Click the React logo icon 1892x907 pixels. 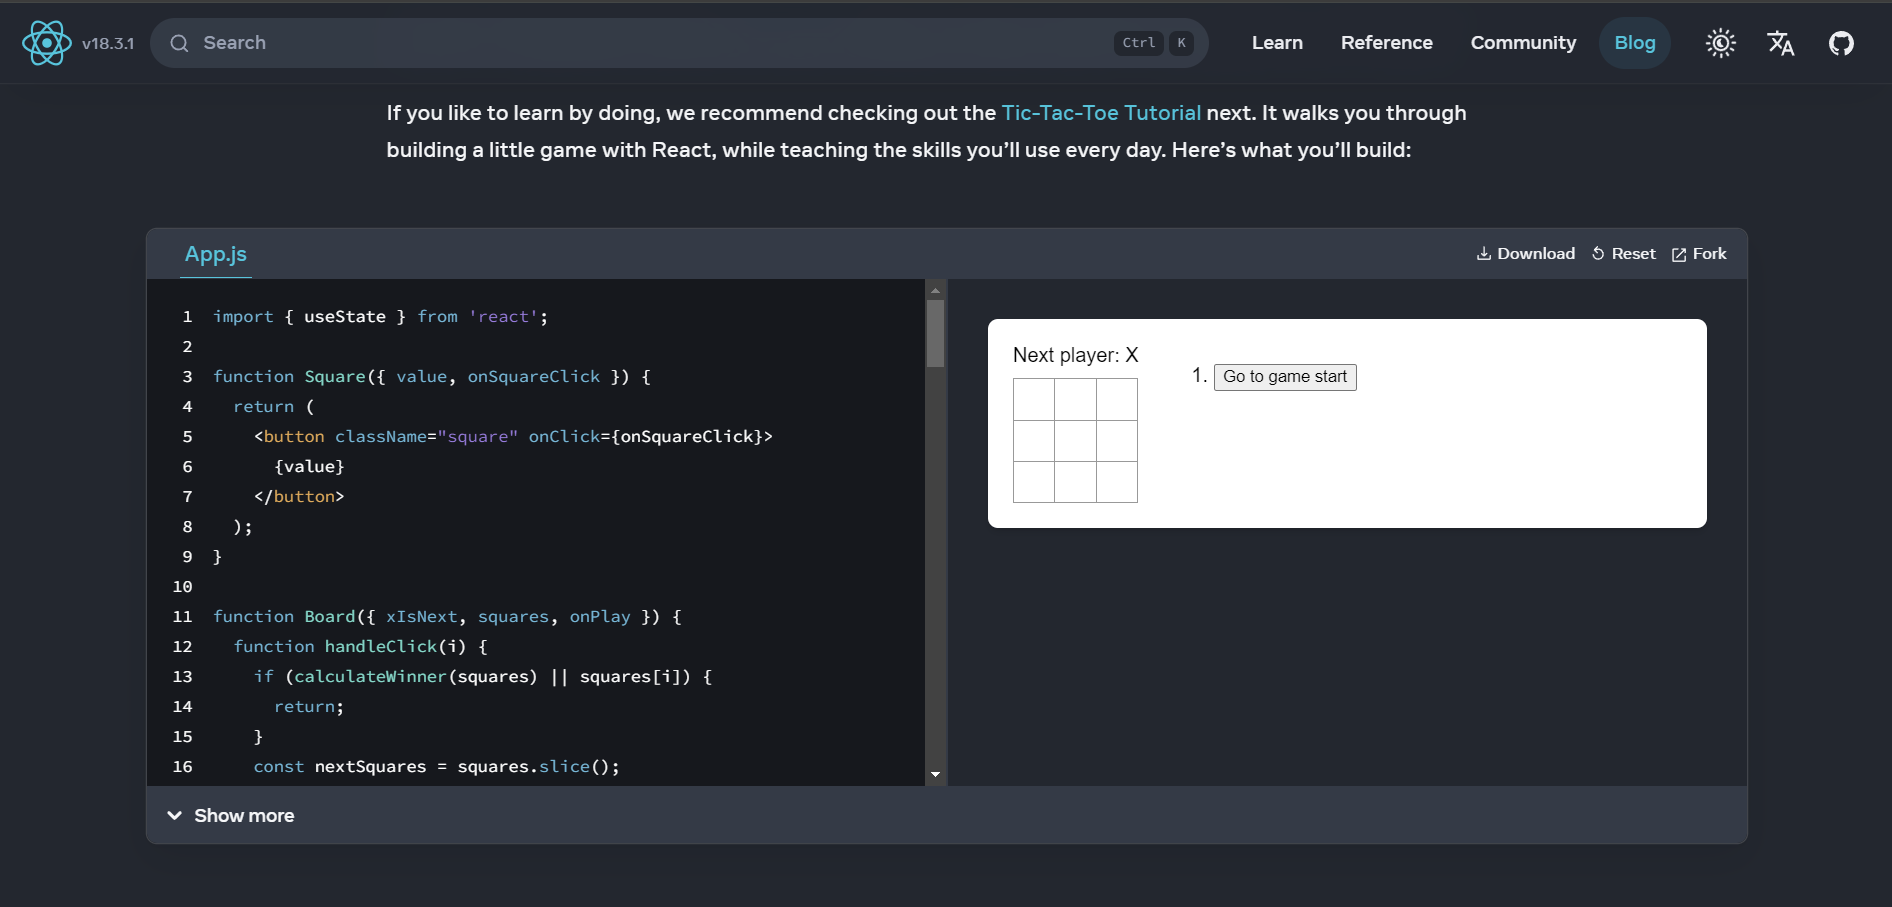click(x=46, y=43)
